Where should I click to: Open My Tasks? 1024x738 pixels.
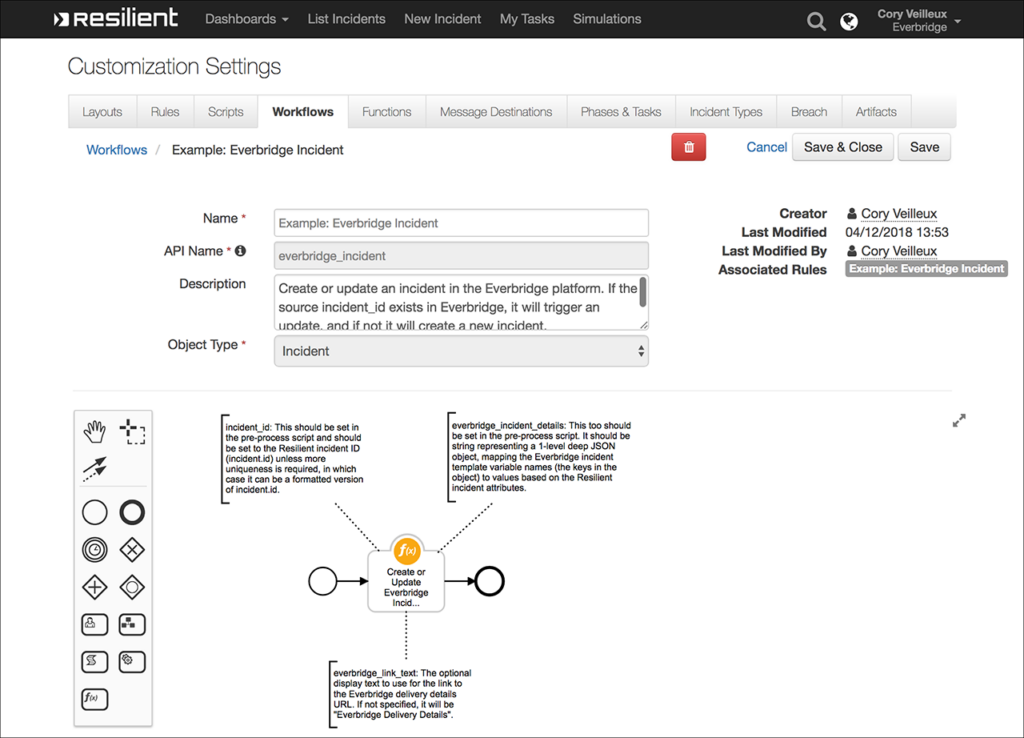527,19
